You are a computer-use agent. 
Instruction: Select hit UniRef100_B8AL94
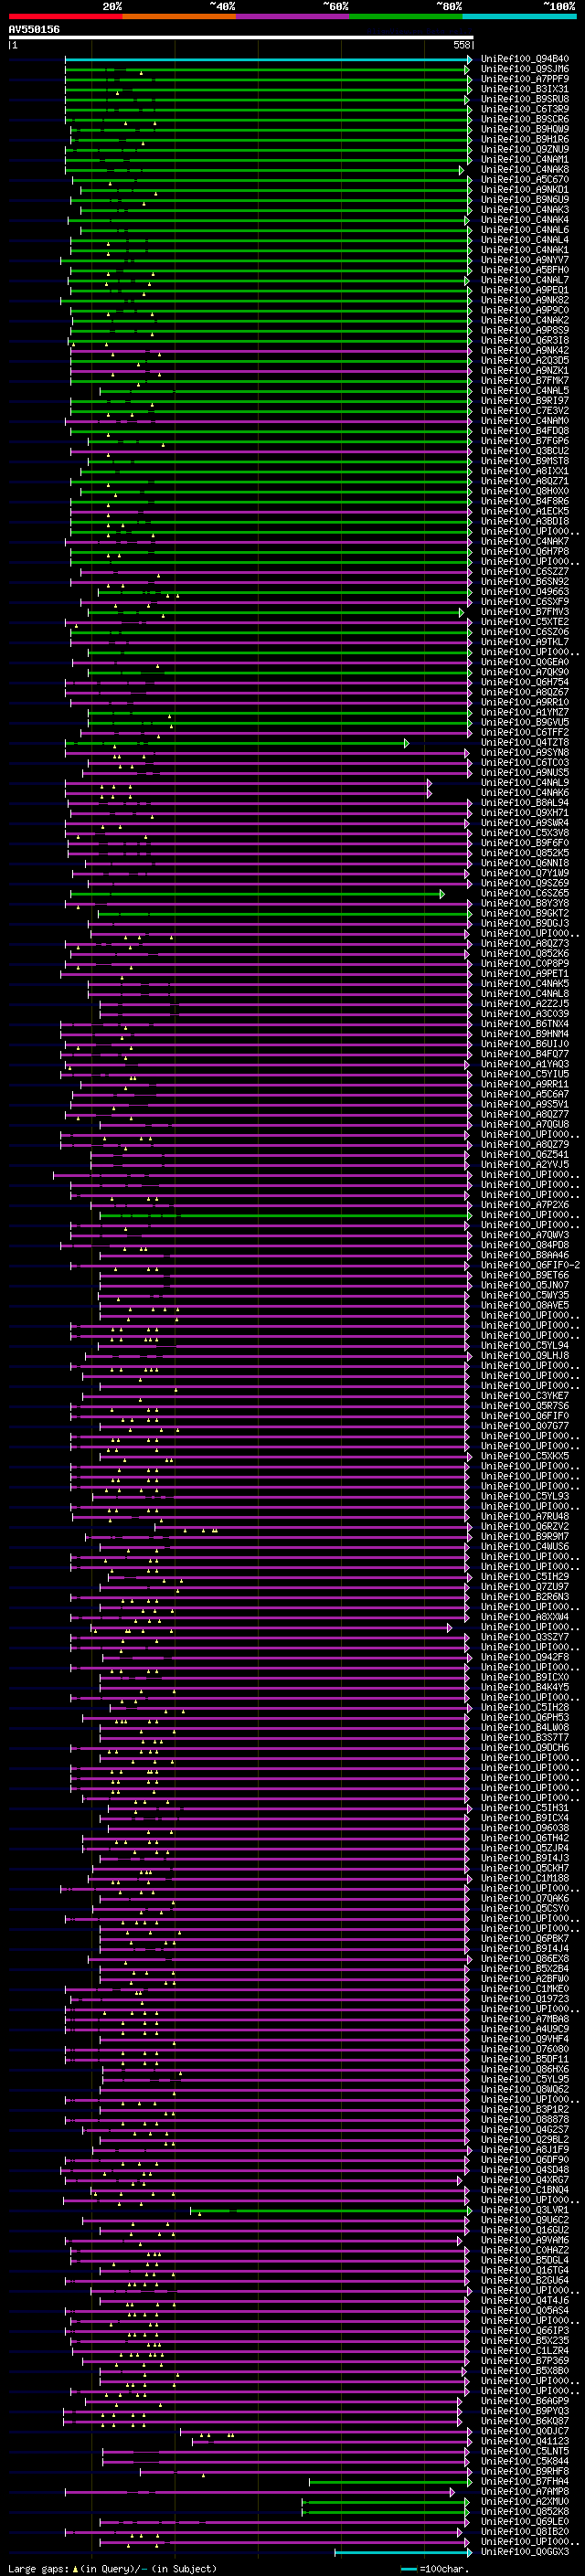click(525, 803)
